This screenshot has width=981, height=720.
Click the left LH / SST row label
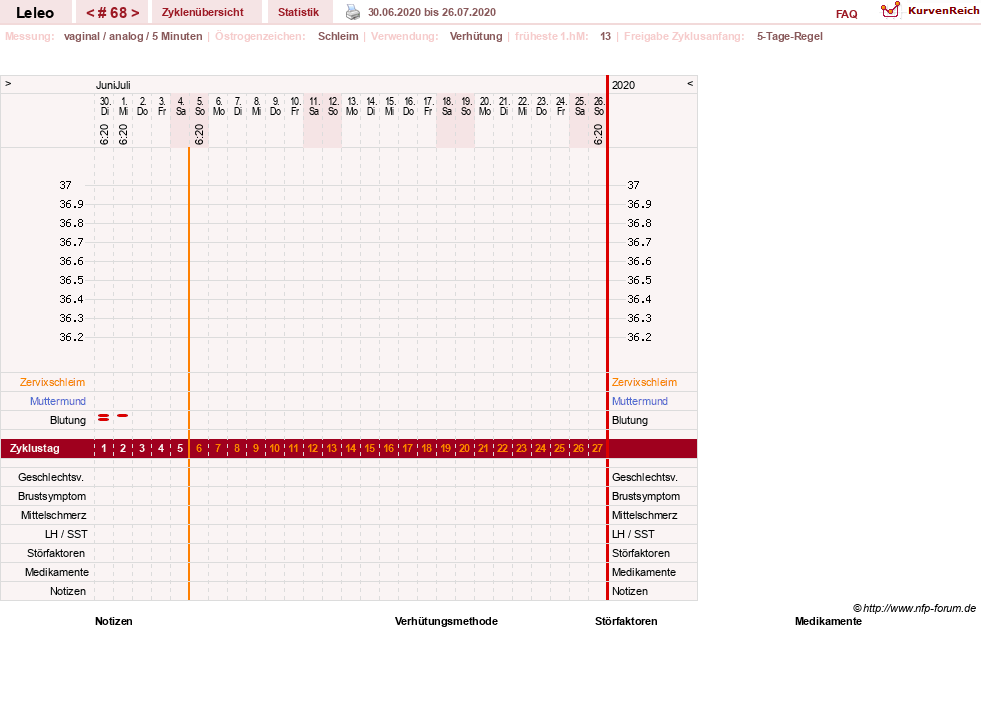click(x=66, y=534)
